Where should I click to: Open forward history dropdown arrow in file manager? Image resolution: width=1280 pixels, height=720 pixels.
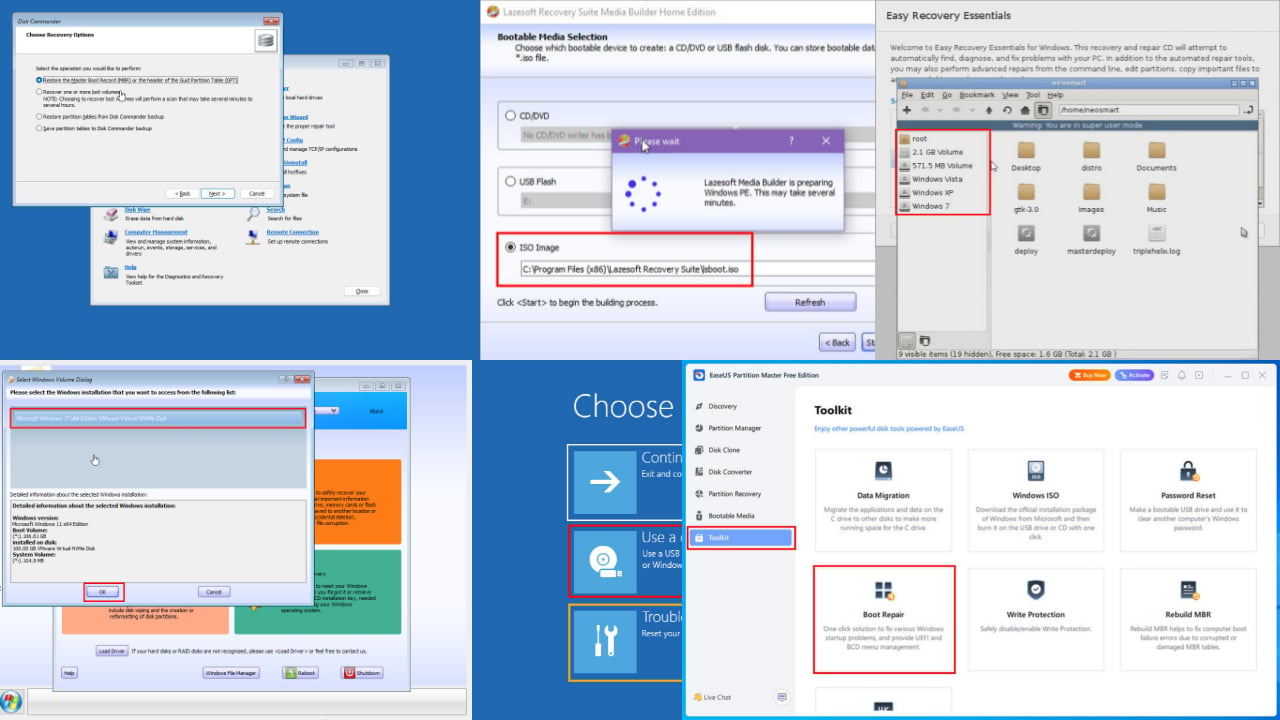pos(972,110)
